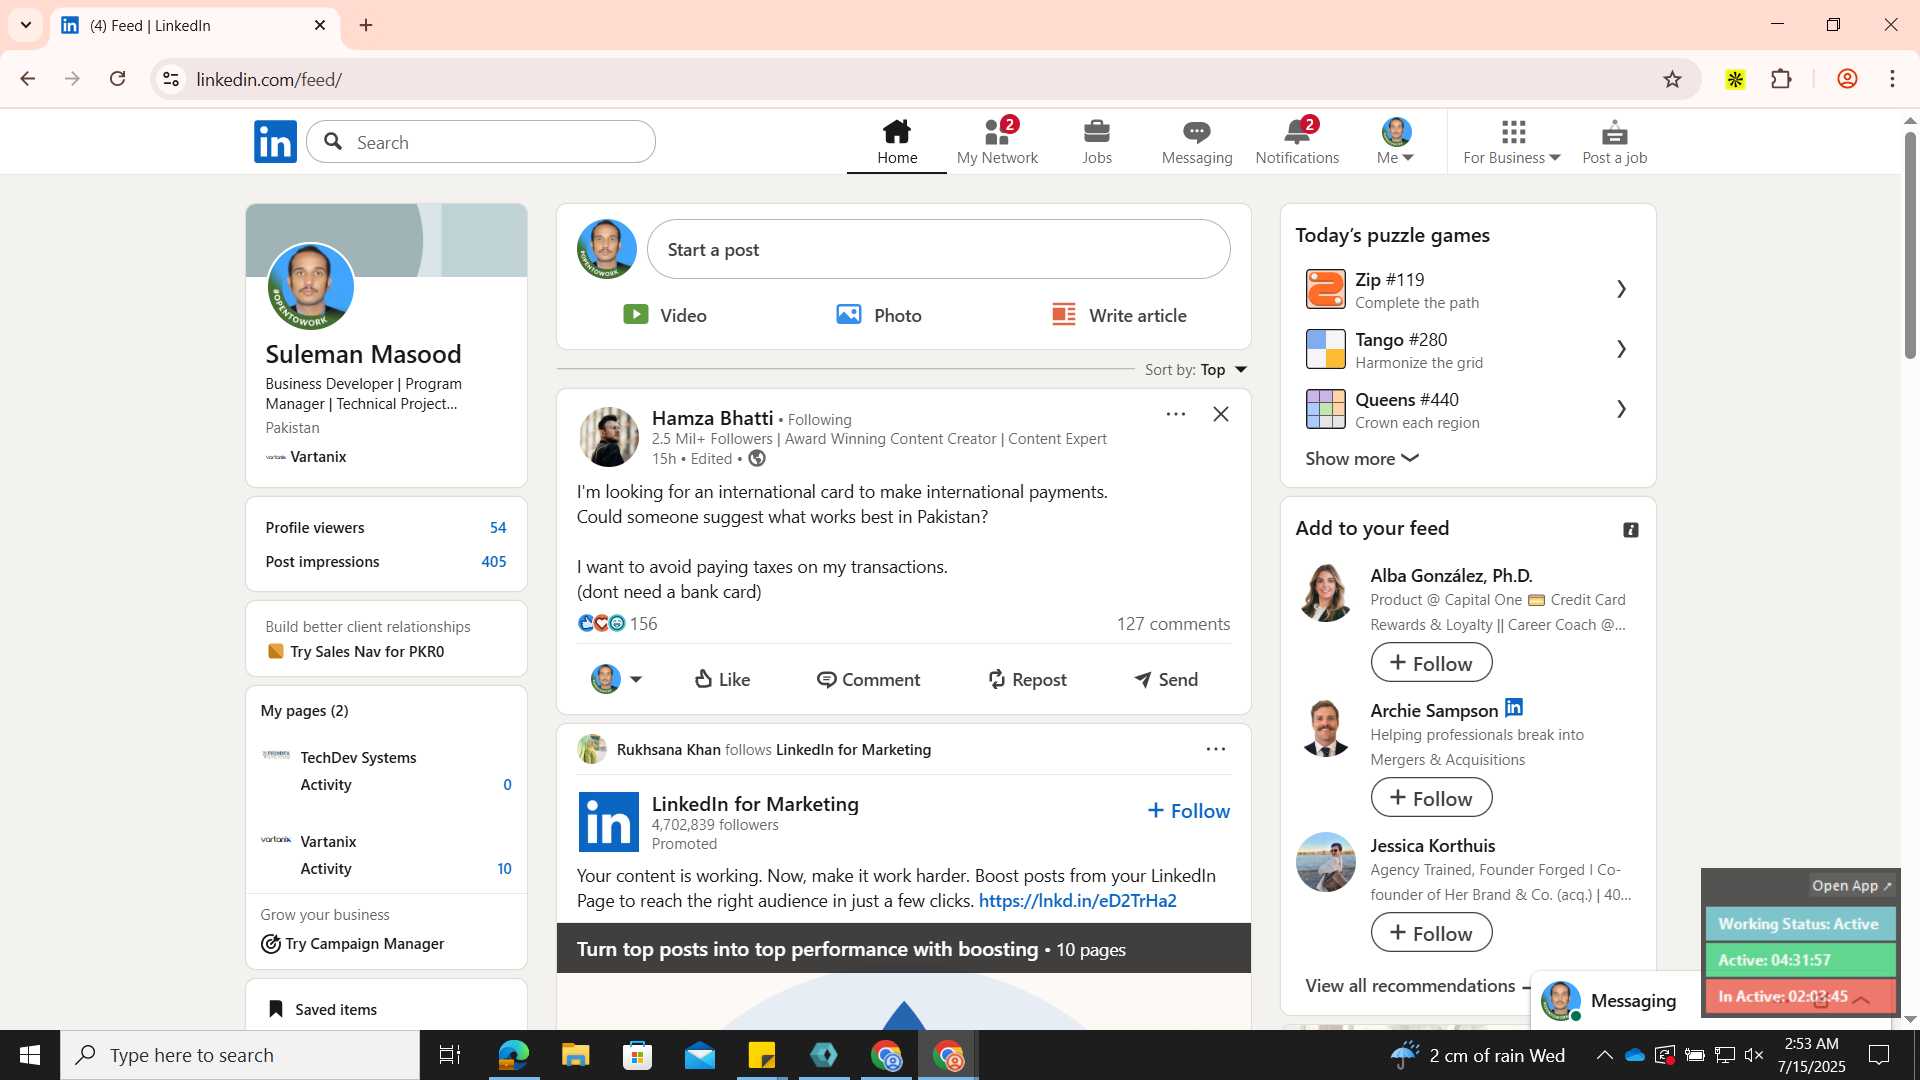Open Suleman Masood's profile photo
1920x1080 pixels.
[x=311, y=287]
